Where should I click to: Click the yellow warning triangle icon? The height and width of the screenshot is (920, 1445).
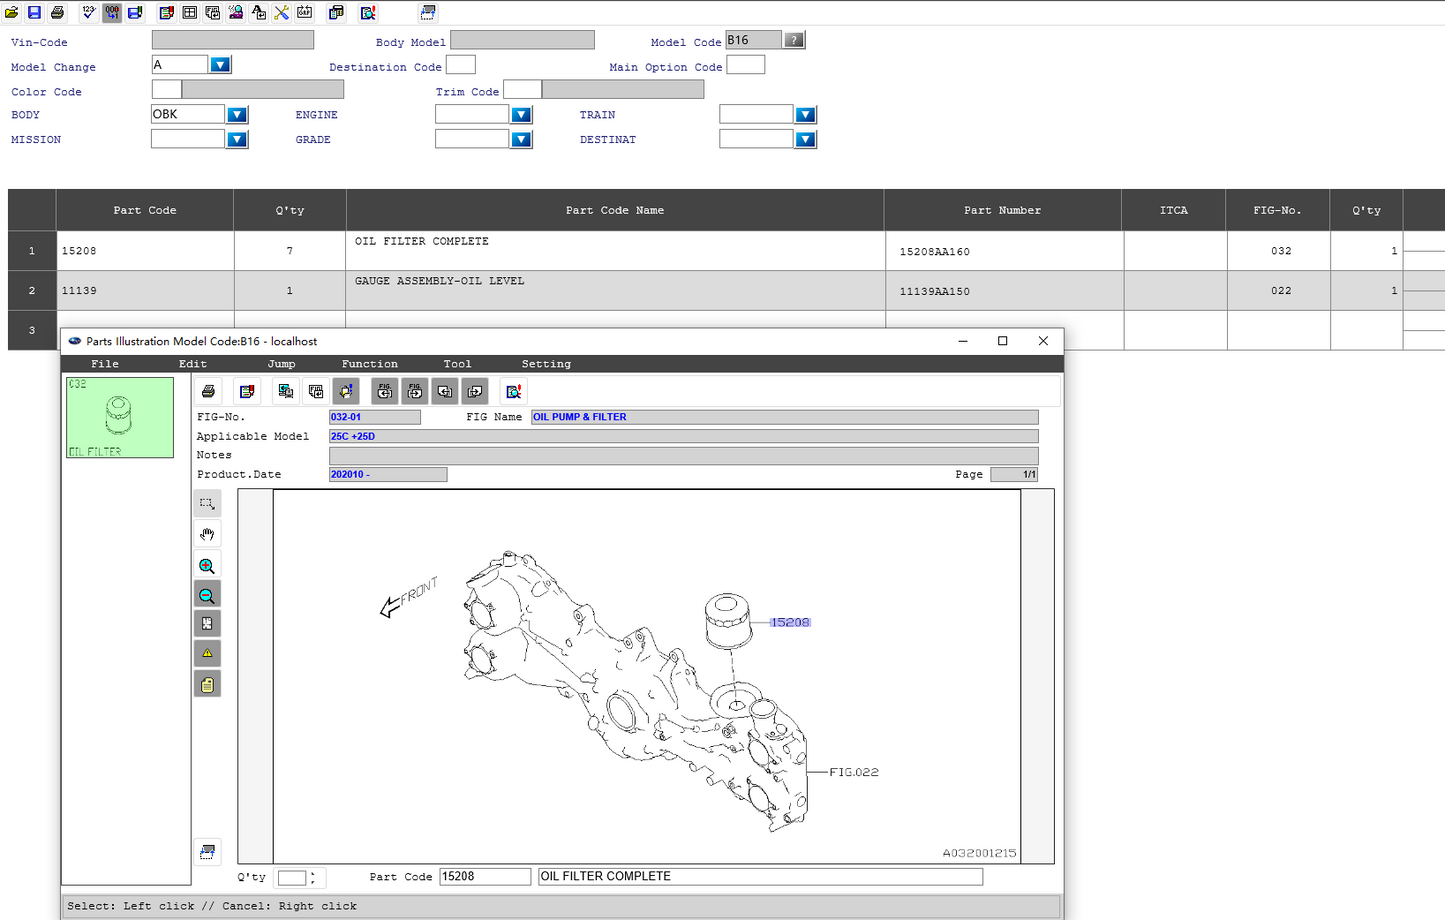(207, 654)
